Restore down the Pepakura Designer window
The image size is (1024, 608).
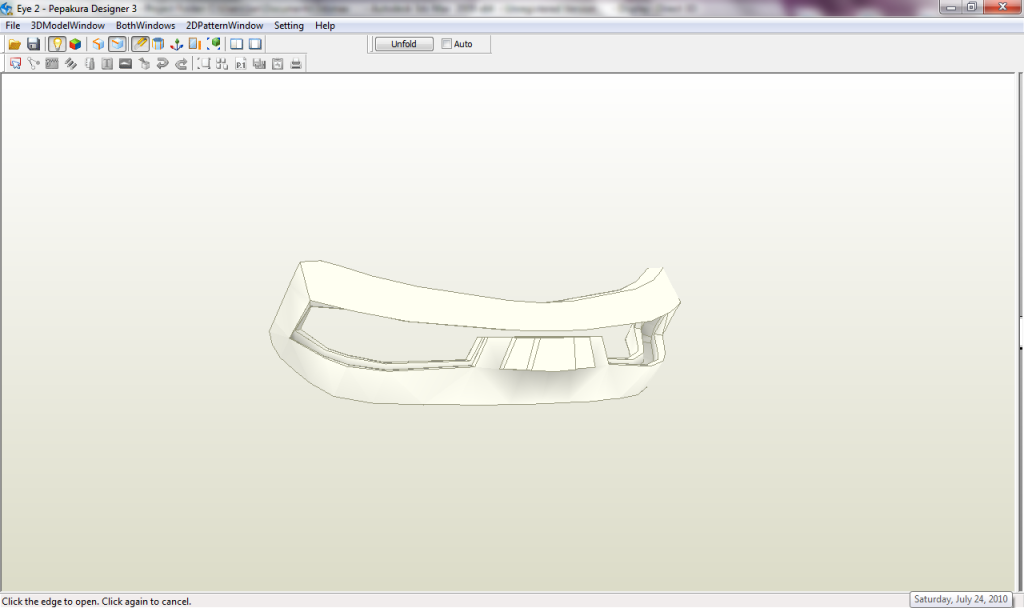[x=972, y=7]
